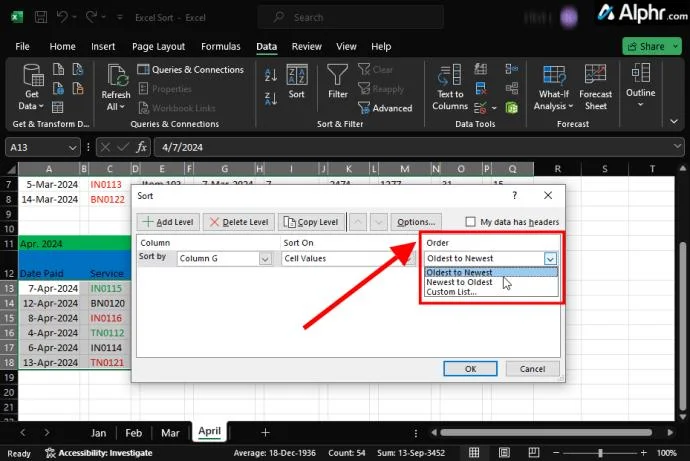The image size is (690, 461).
Task: Click the add new sheet plus icon
Action: click(265, 432)
